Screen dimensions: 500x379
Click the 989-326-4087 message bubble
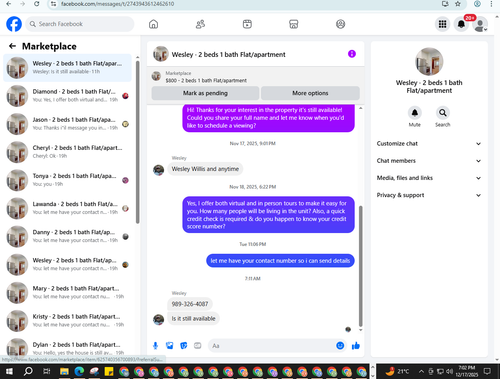pyautogui.click(x=190, y=304)
